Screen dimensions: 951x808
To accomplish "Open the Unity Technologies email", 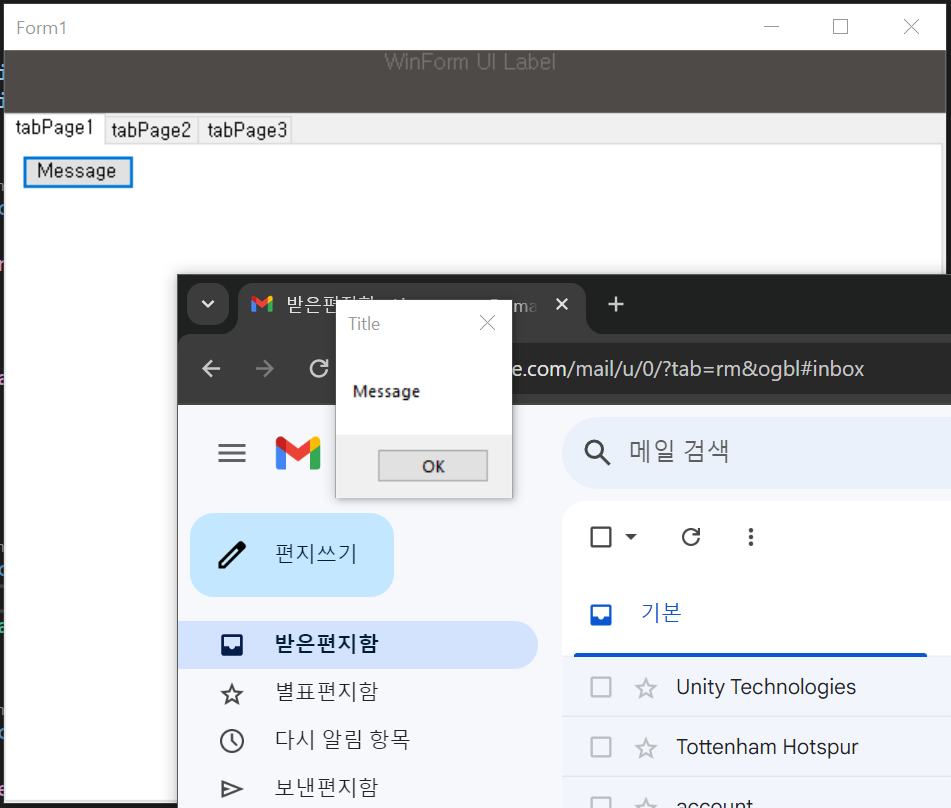I will (766, 687).
